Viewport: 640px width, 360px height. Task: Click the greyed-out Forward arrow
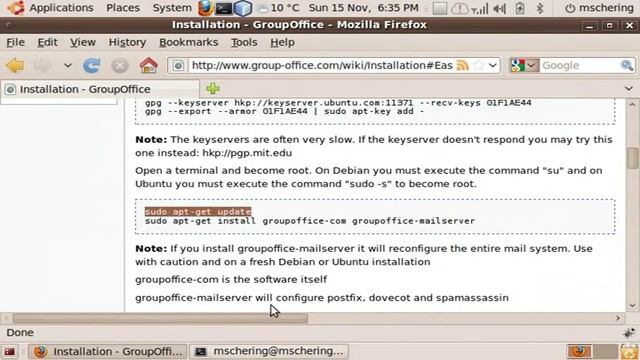point(42,65)
